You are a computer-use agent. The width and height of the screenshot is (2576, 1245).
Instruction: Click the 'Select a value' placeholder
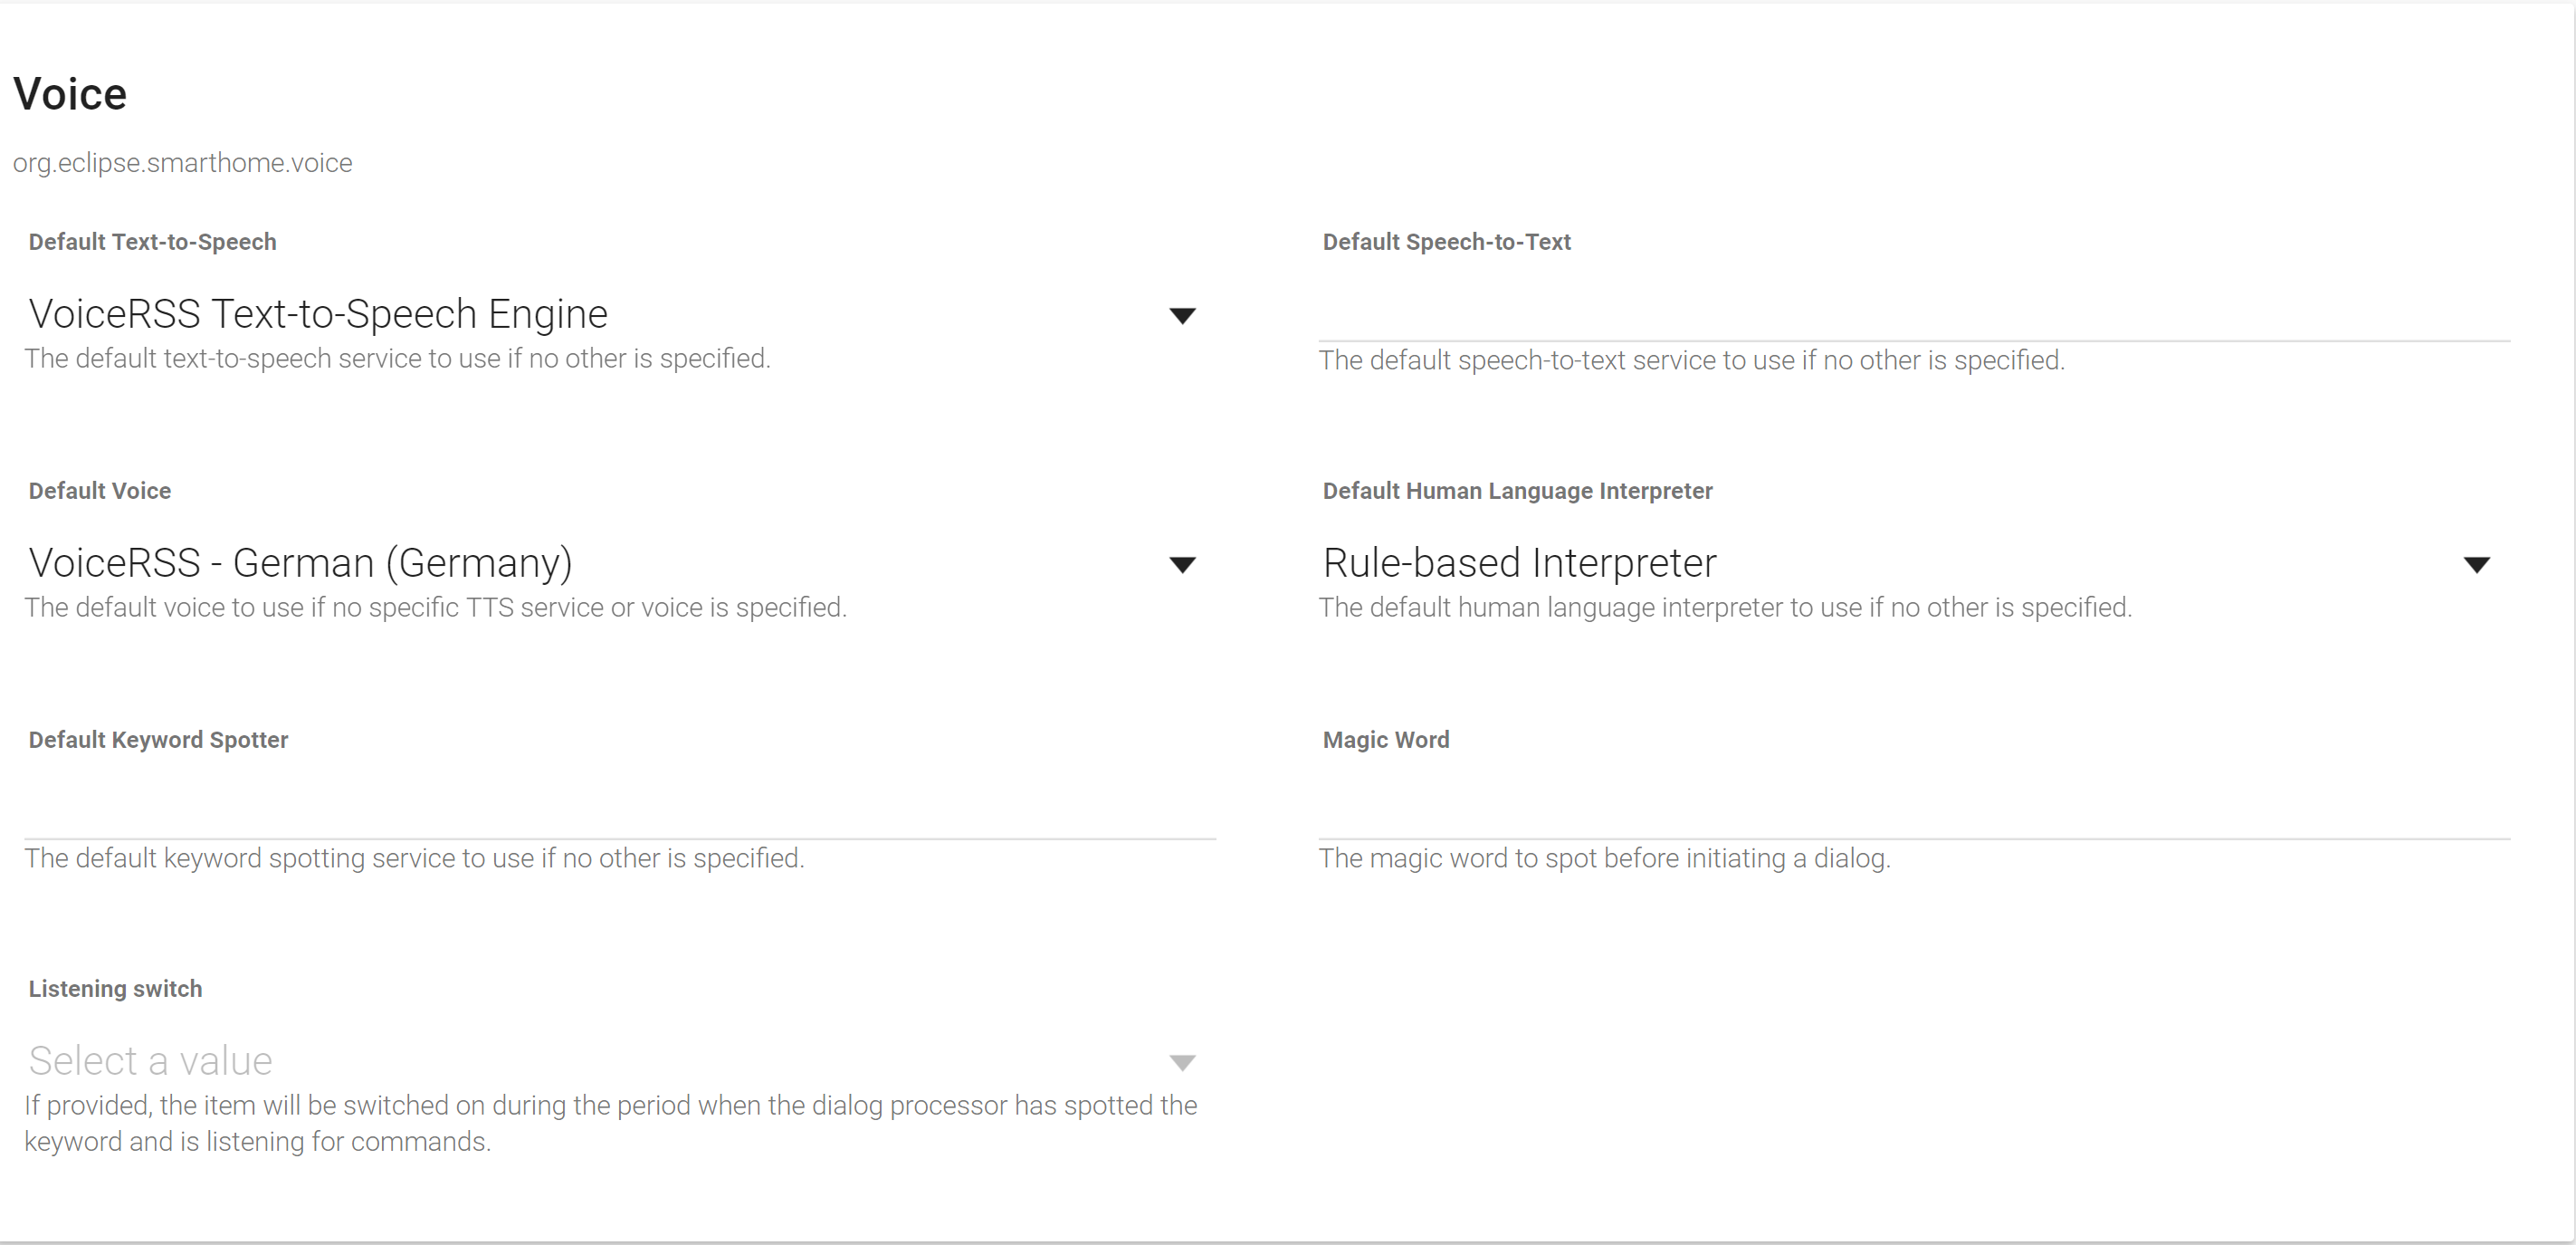150,1060
